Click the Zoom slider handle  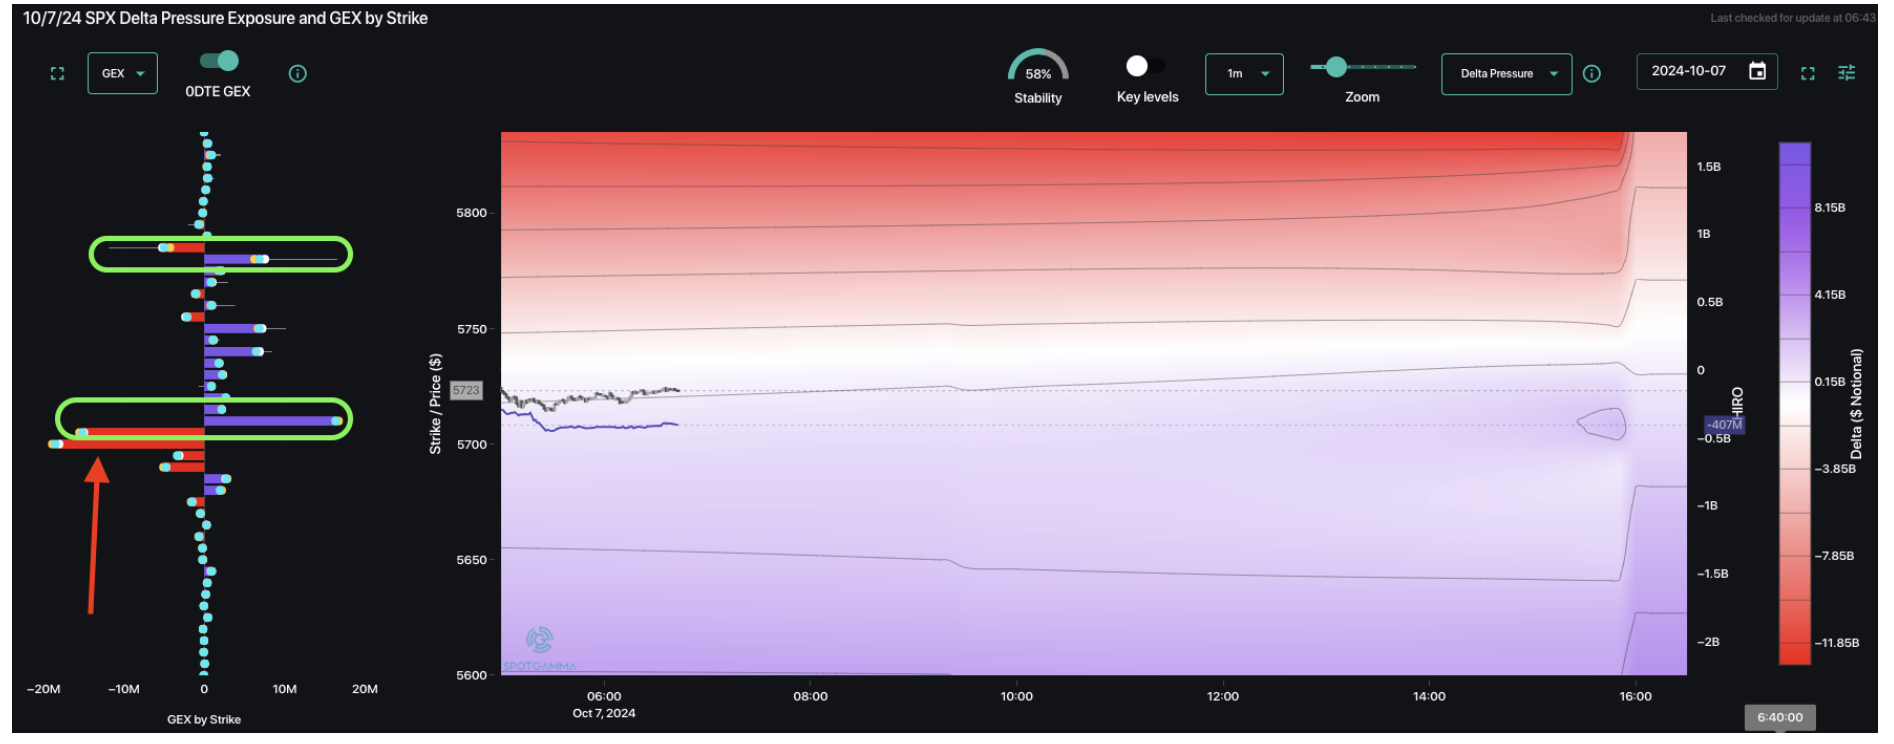(x=1336, y=67)
